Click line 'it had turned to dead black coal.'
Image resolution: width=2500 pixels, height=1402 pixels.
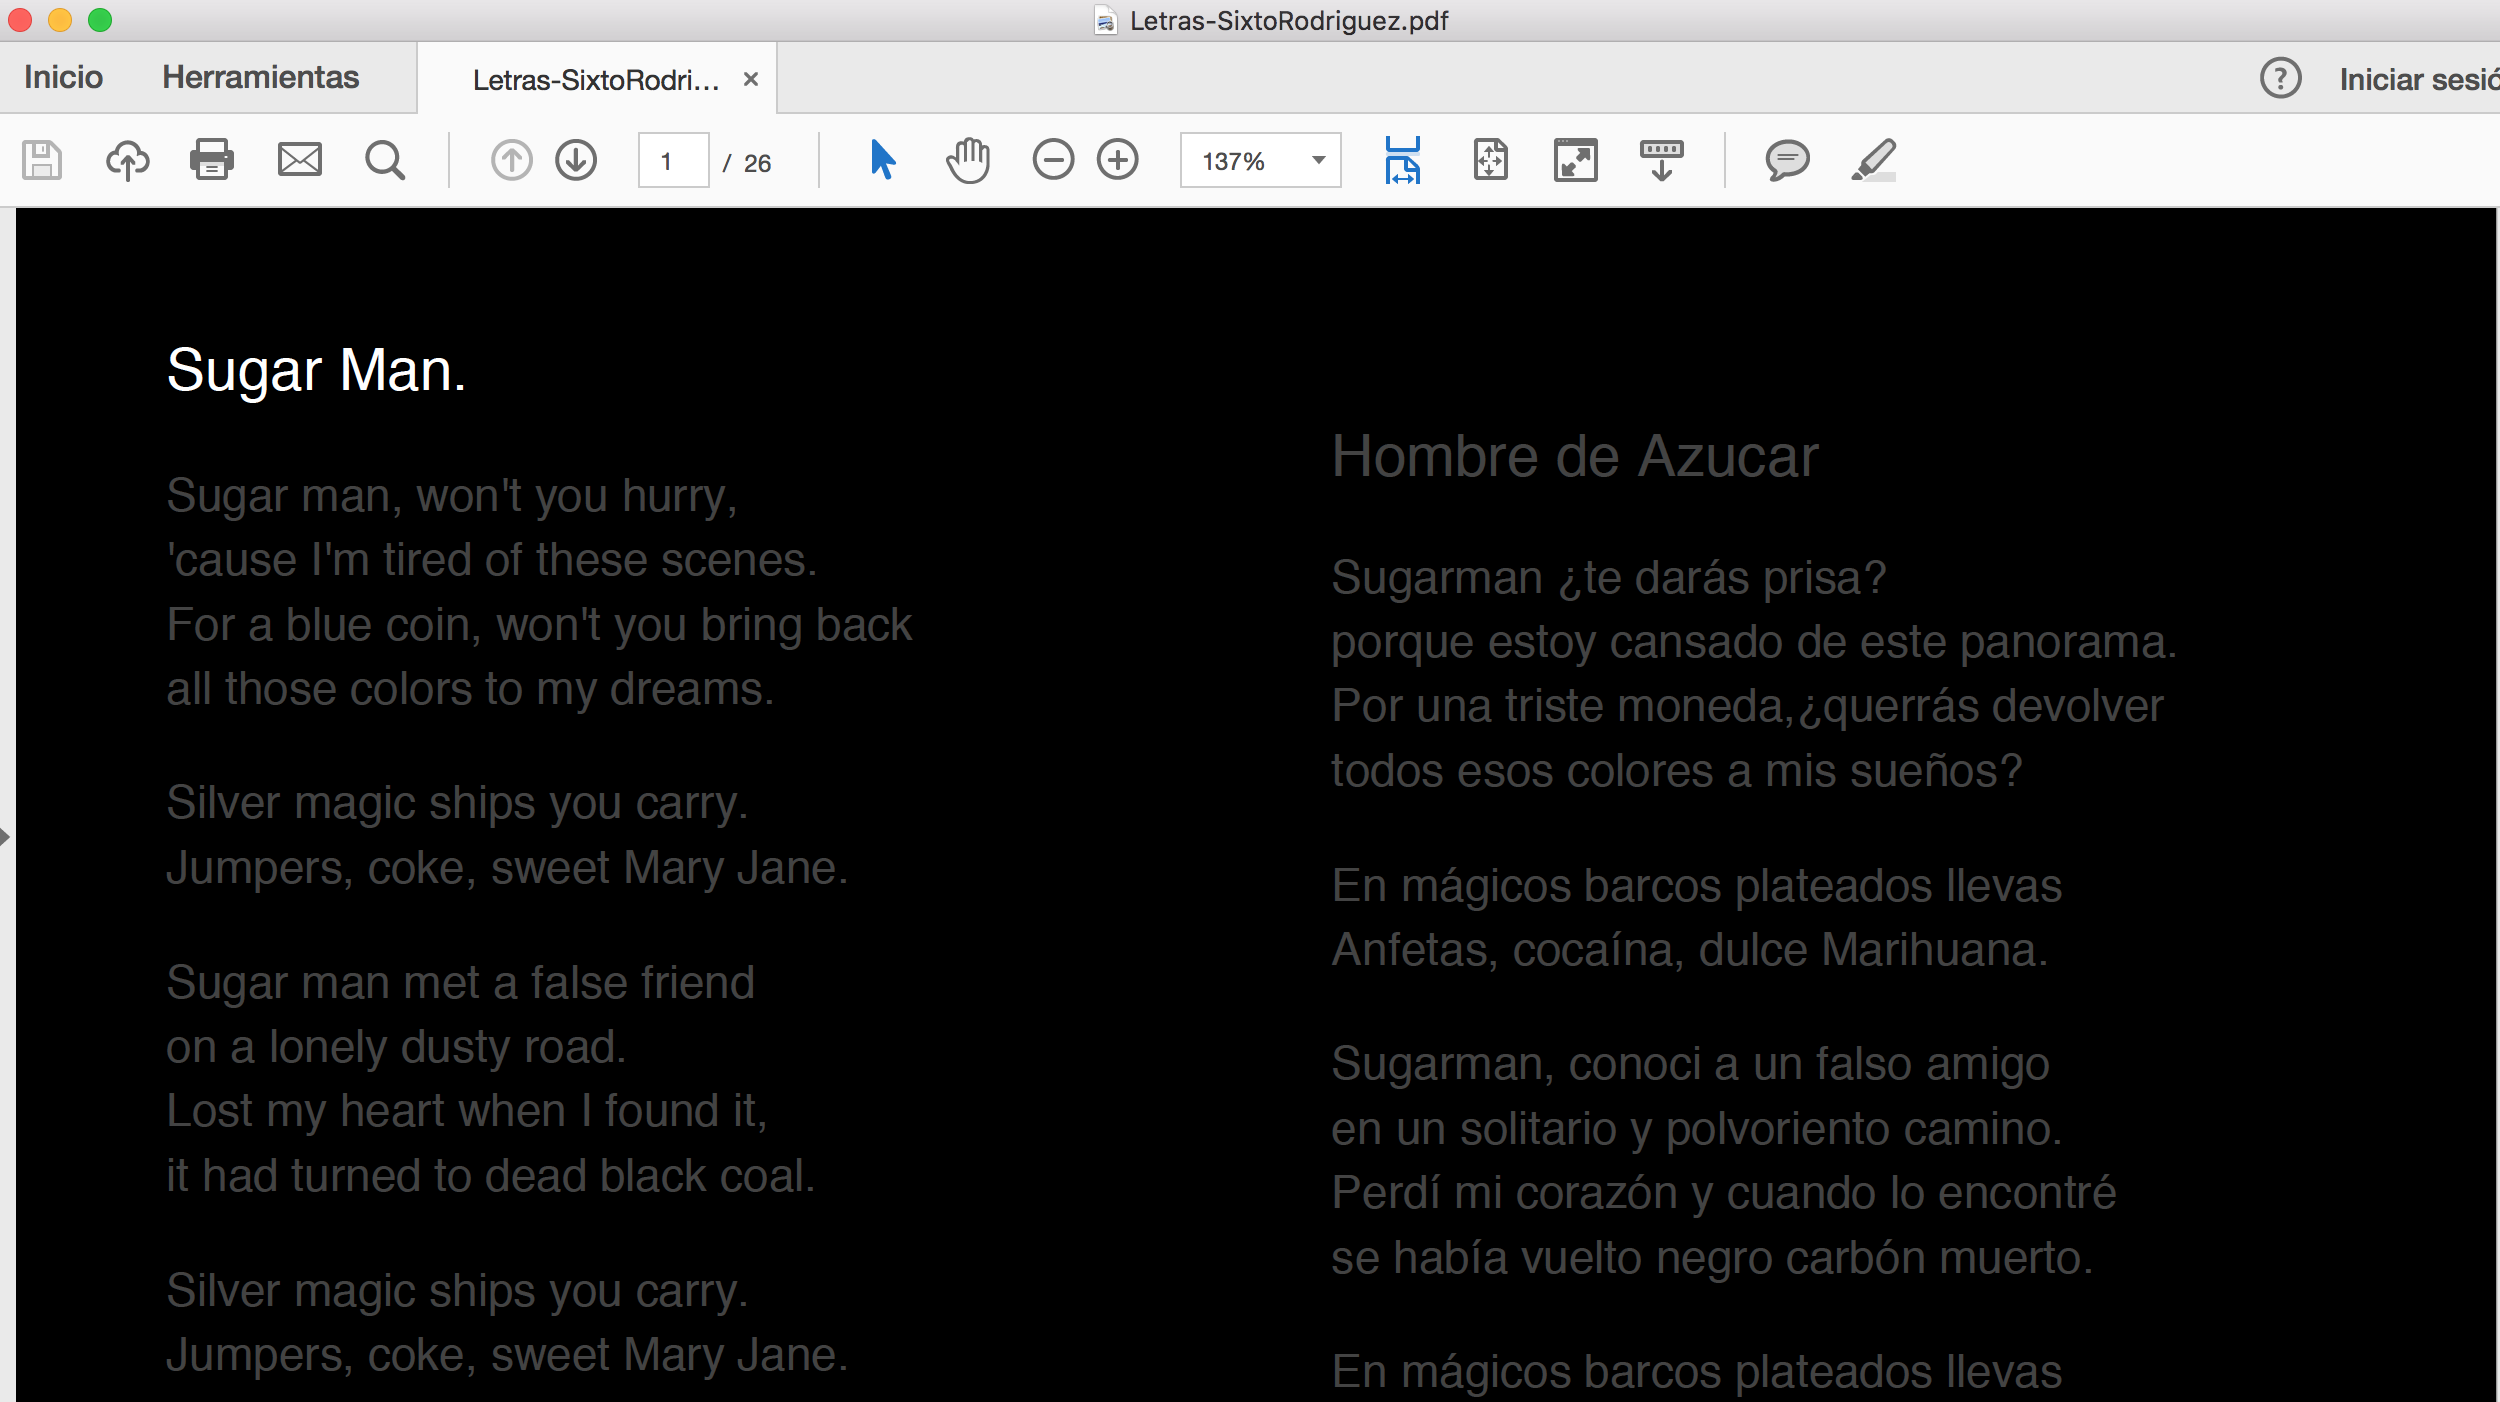tap(490, 1176)
